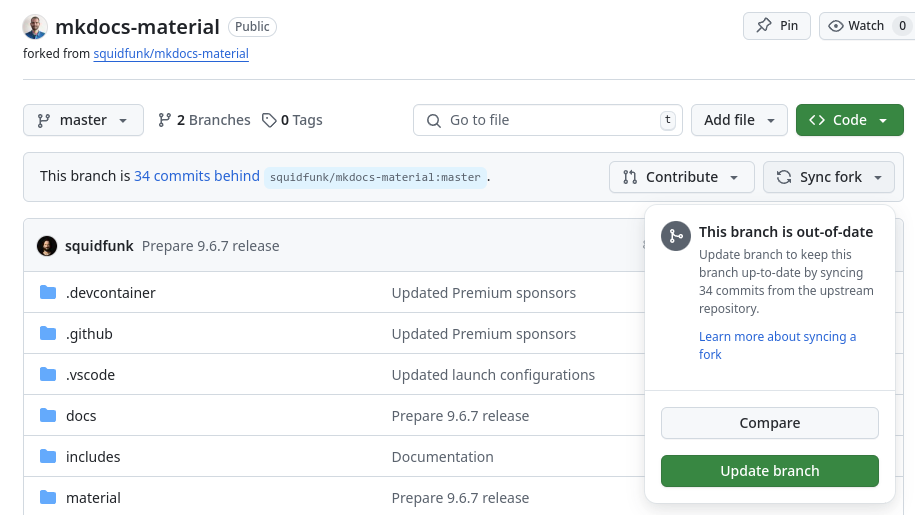Click the magnifier icon in Go to file
This screenshot has height=515, width=915.
(434, 120)
